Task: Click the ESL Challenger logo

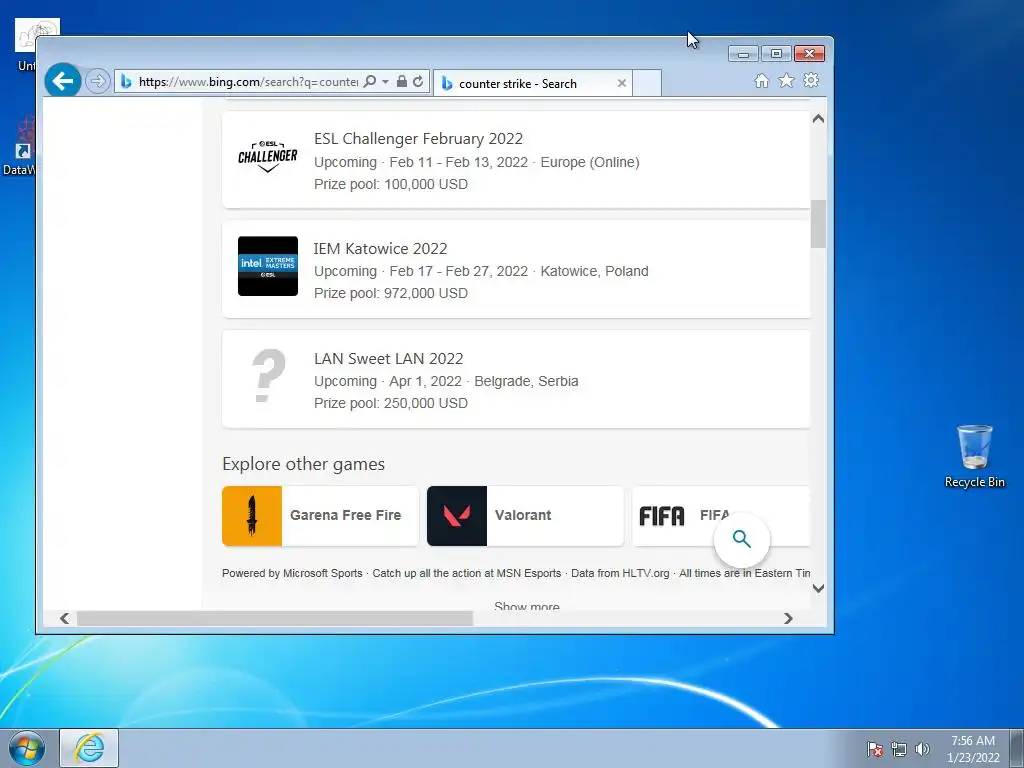Action: point(268,157)
